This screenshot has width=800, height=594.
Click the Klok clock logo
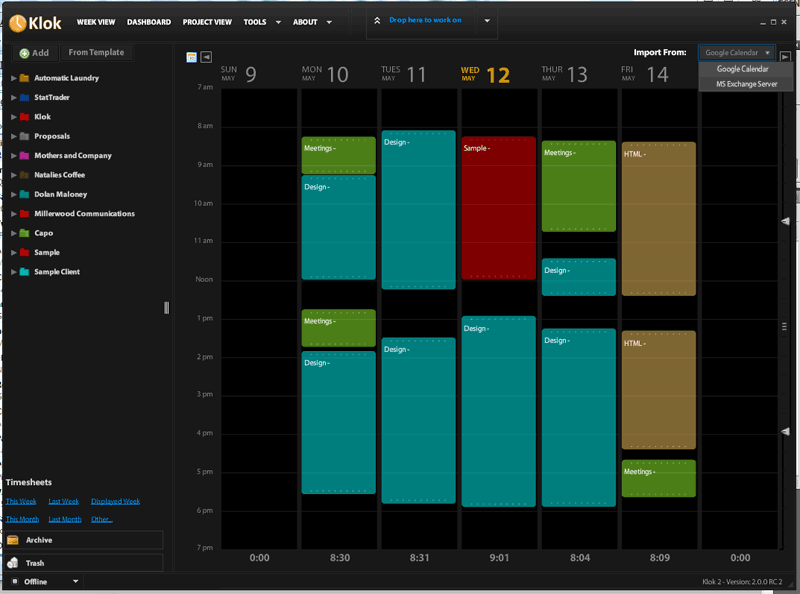[18, 22]
